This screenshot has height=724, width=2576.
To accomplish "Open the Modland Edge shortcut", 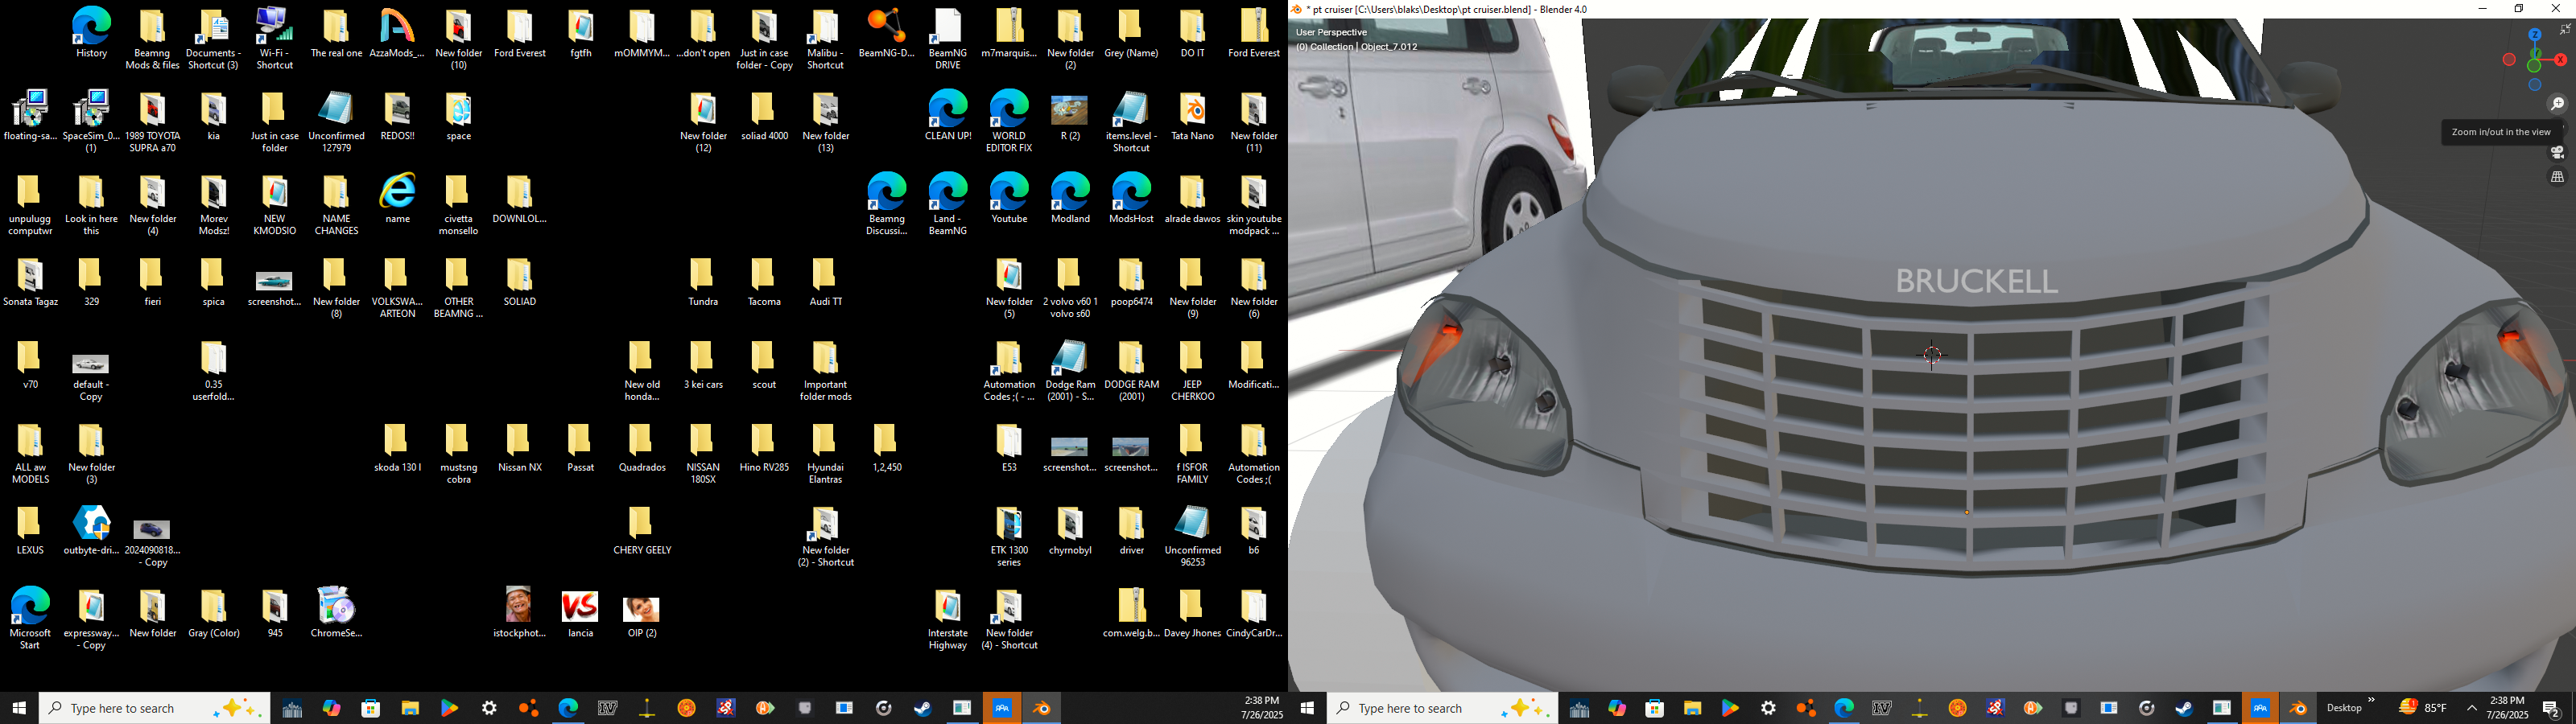I will click(1070, 198).
